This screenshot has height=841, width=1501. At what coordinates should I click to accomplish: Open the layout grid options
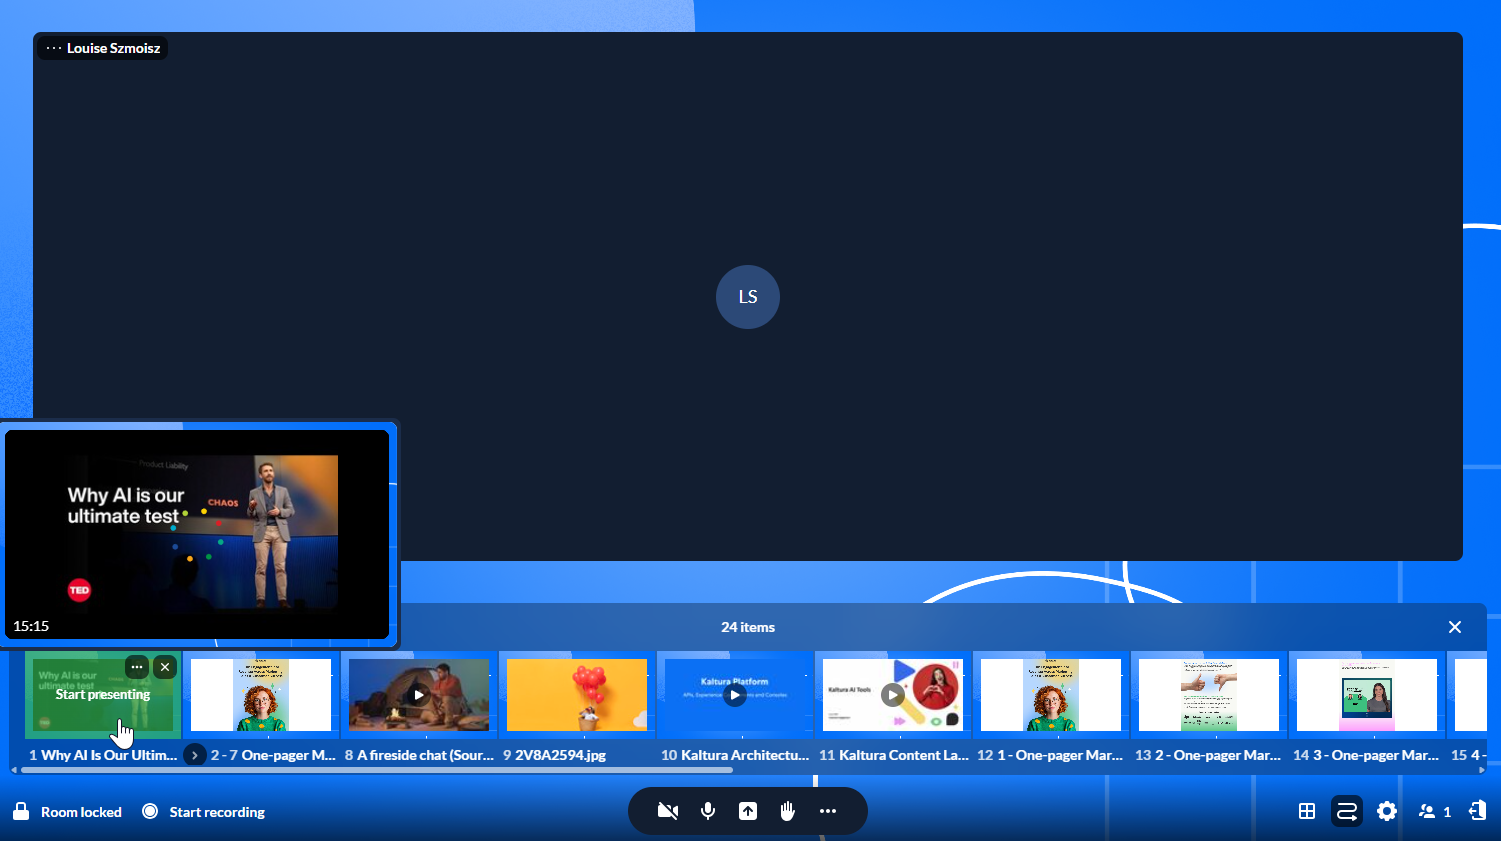click(x=1307, y=811)
